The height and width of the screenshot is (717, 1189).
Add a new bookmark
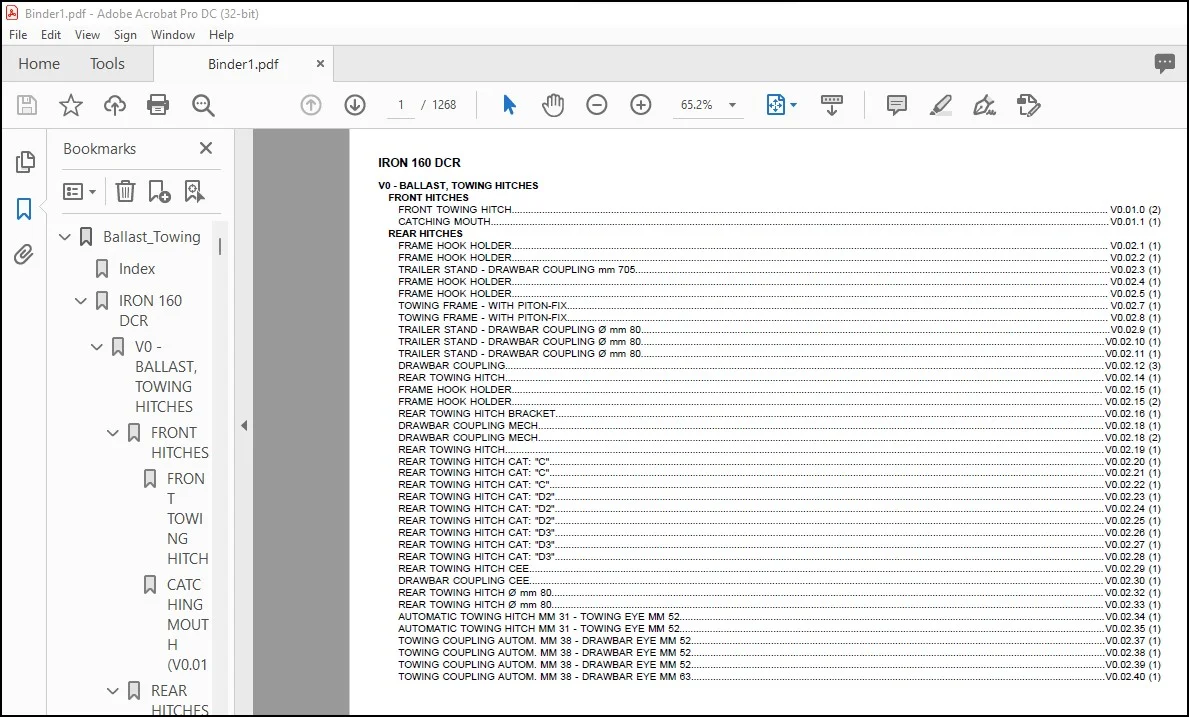159,192
